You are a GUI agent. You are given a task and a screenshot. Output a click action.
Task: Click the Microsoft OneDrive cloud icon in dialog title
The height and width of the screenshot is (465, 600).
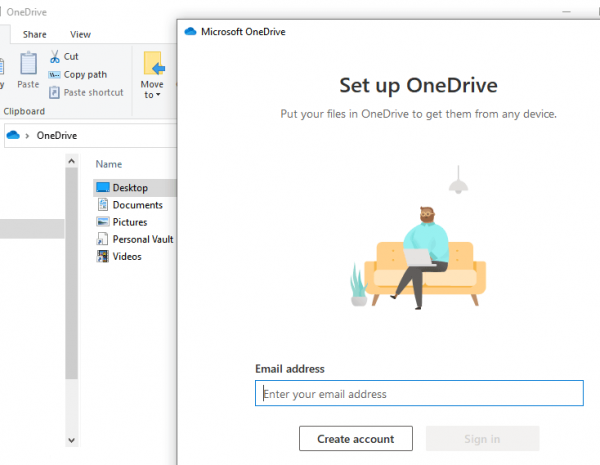tap(190, 31)
